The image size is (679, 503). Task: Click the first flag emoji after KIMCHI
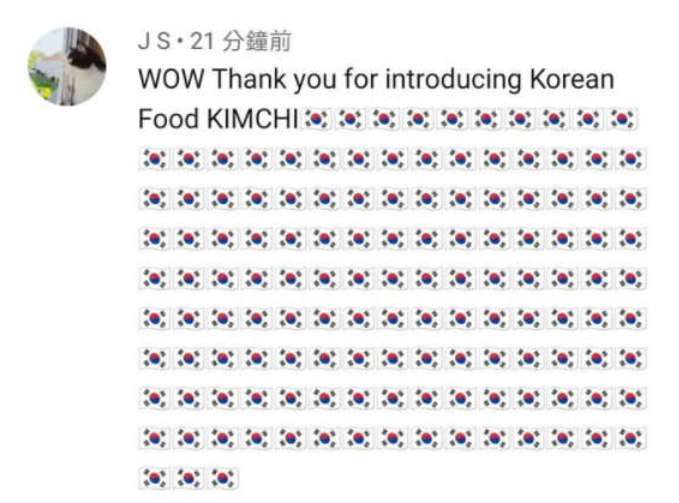tap(316, 120)
